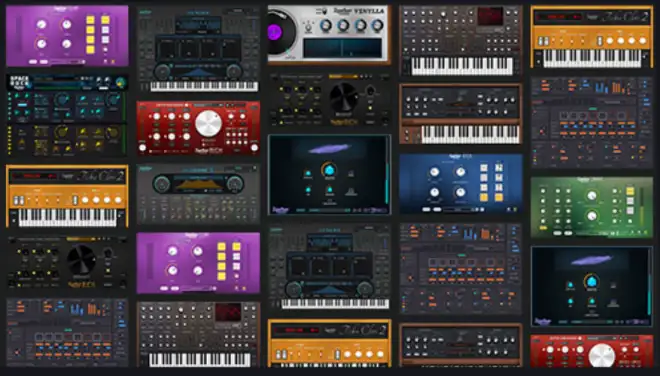The width and height of the screenshot is (660, 376).
Task: Click the keyboard on the synth beside Vanilla
Action: (462, 66)
